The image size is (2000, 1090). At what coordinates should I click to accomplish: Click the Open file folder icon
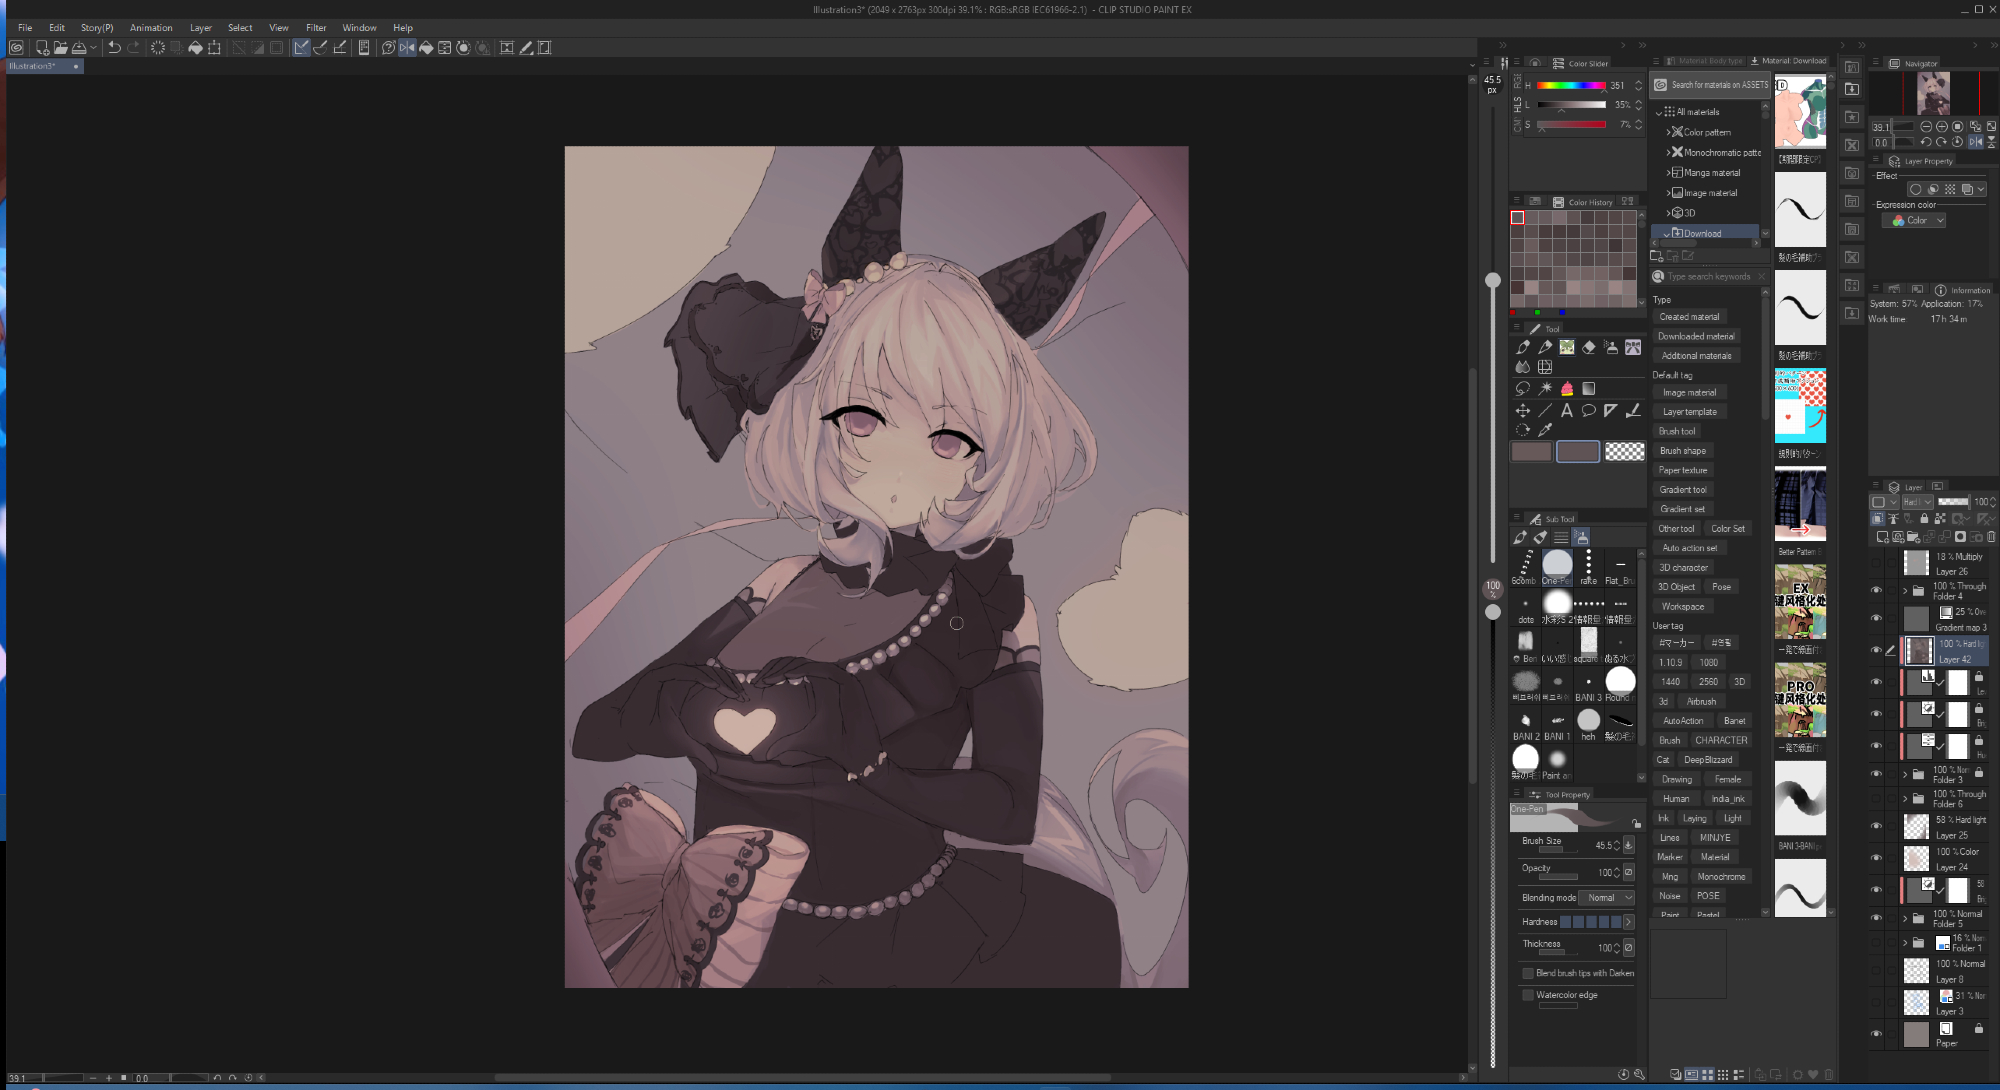61,48
